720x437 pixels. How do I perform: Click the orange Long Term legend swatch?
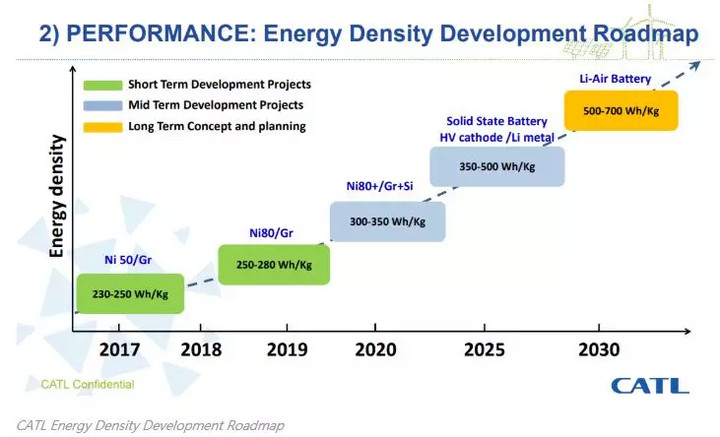(102, 127)
